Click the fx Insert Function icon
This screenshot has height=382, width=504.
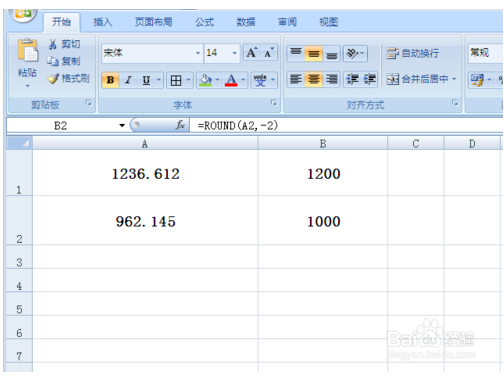coord(180,125)
